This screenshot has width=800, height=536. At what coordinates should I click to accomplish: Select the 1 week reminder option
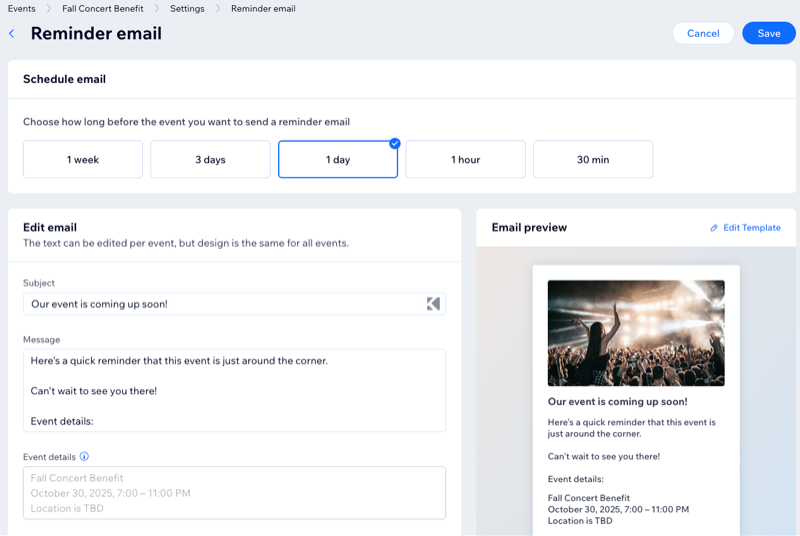click(83, 160)
